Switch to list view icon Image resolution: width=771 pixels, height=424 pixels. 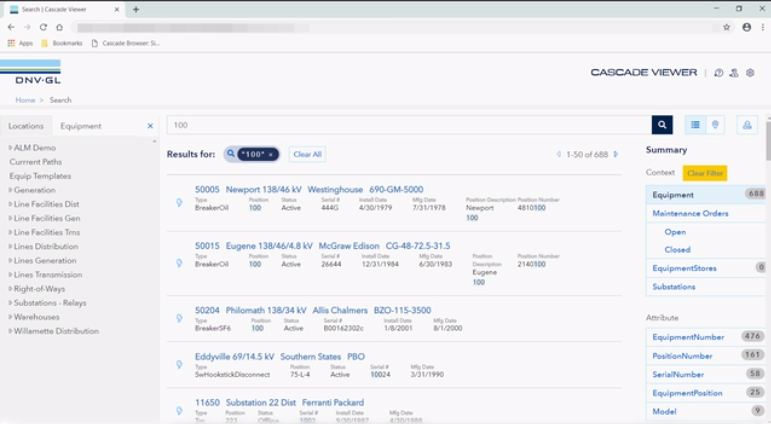[x=695, y=125]
